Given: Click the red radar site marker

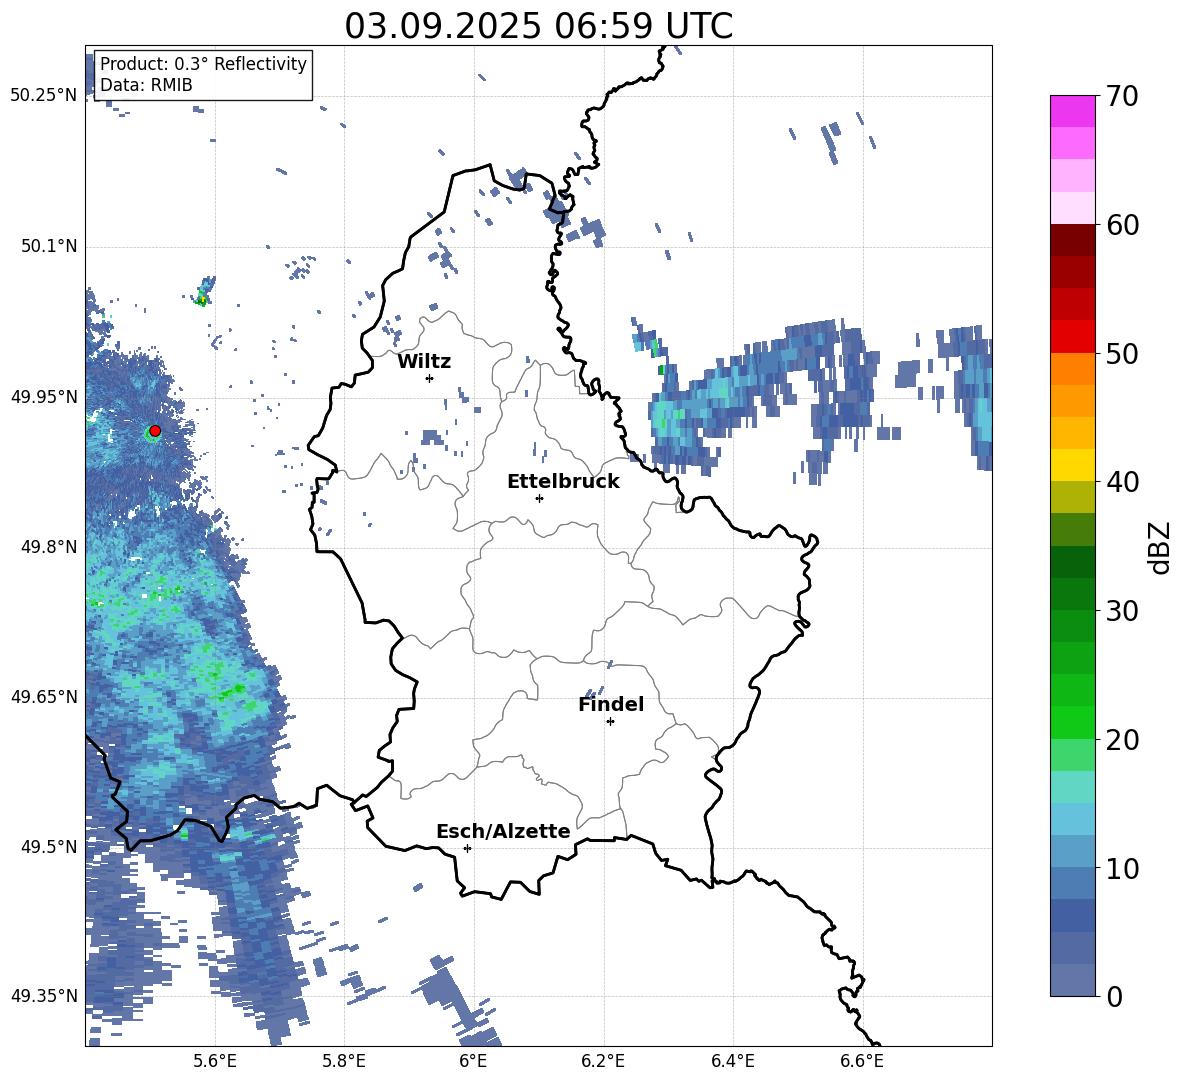Looking at the screenshot, I should [x=155, y=431].
